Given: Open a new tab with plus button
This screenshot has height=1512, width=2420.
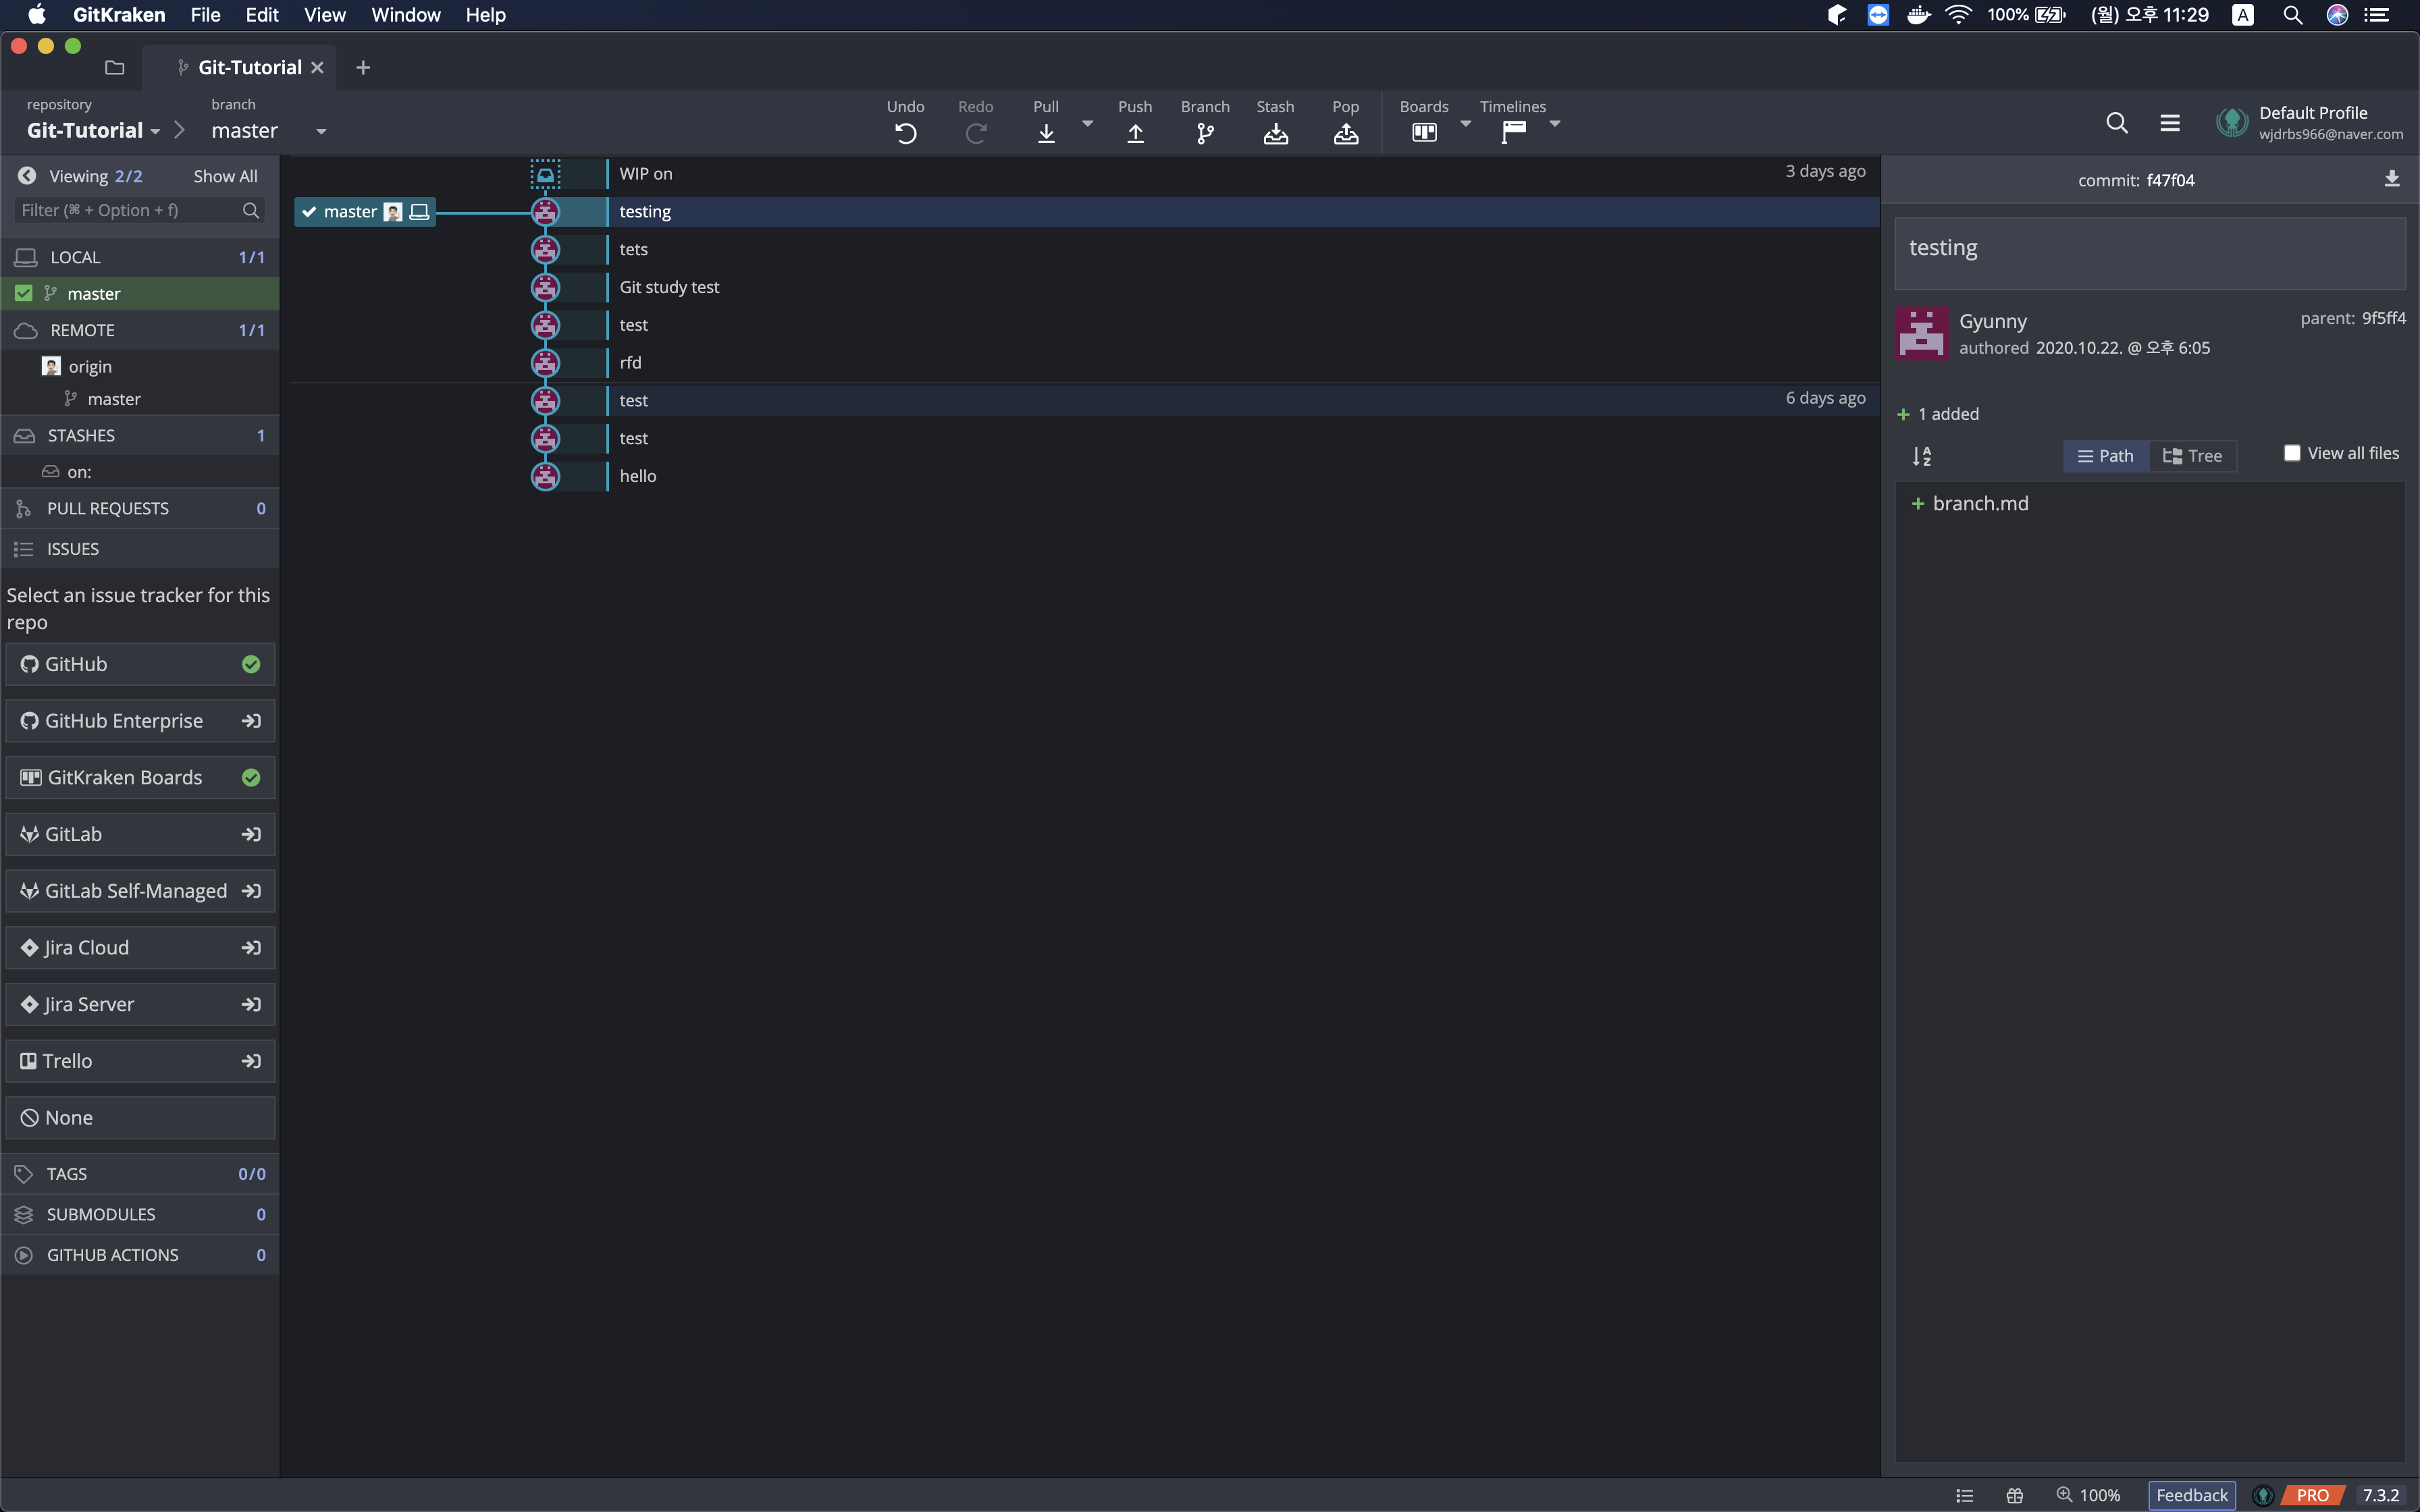Looking at the screenshot, I should [x=363, y=67].
